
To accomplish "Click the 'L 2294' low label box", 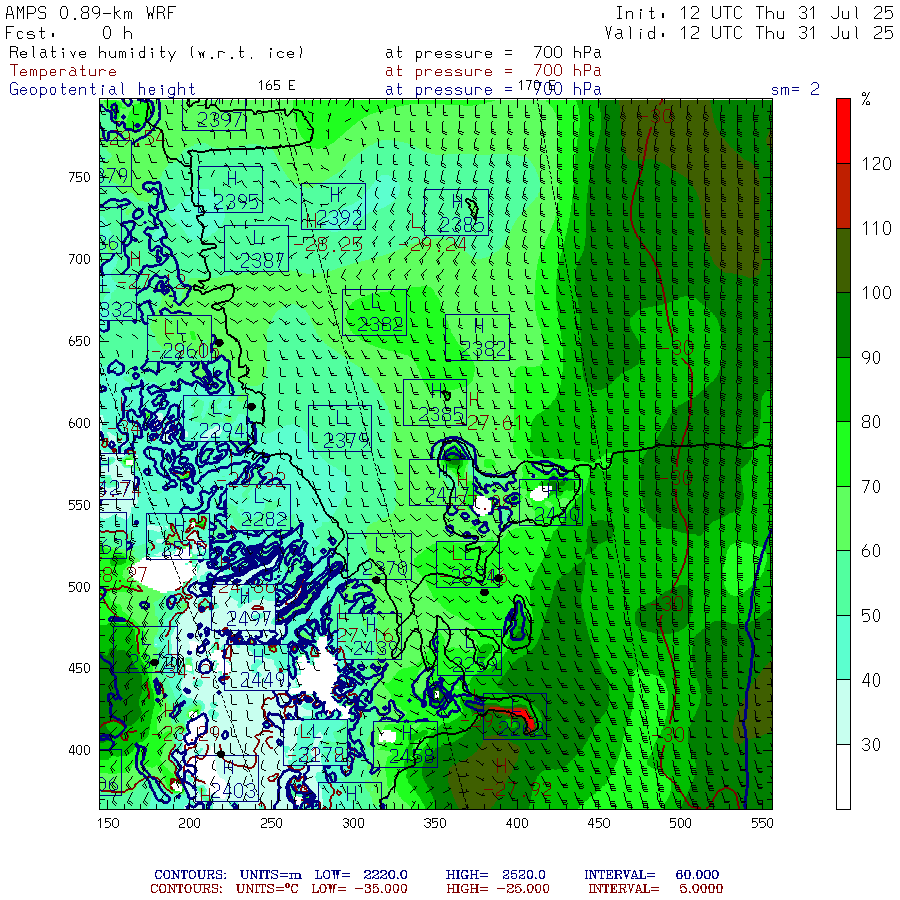I will pos(216,418).
